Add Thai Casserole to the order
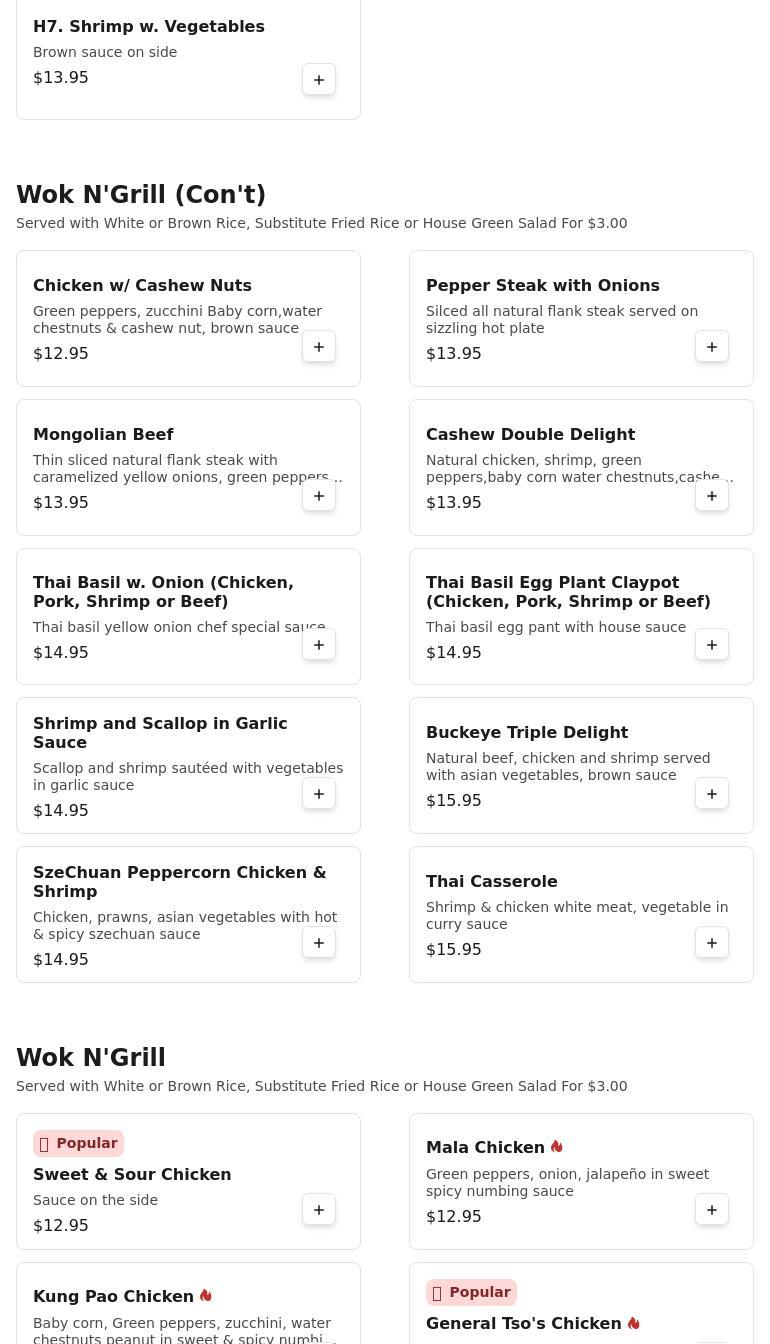Screen dimensions: 770x1344 pos(712,943)
